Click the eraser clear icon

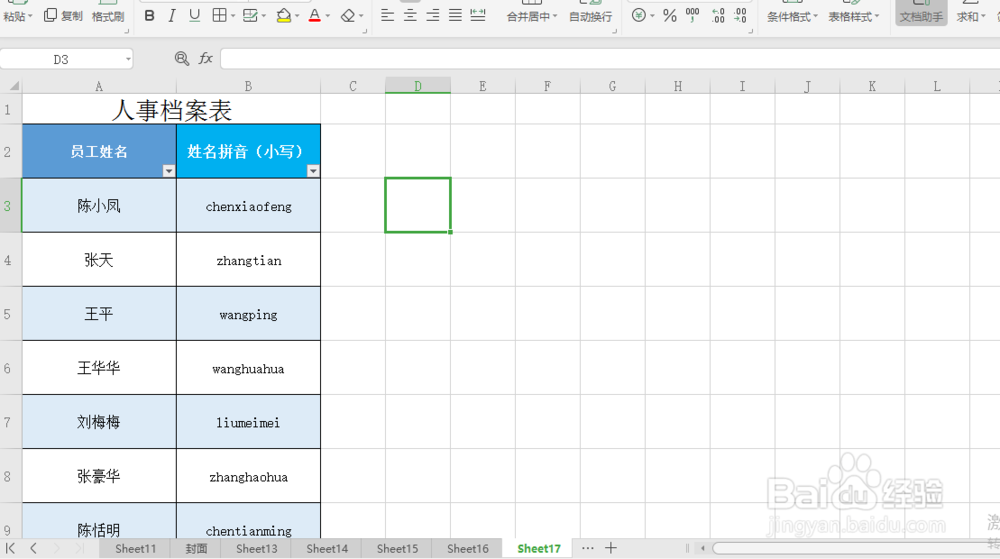tap(348, 16)
